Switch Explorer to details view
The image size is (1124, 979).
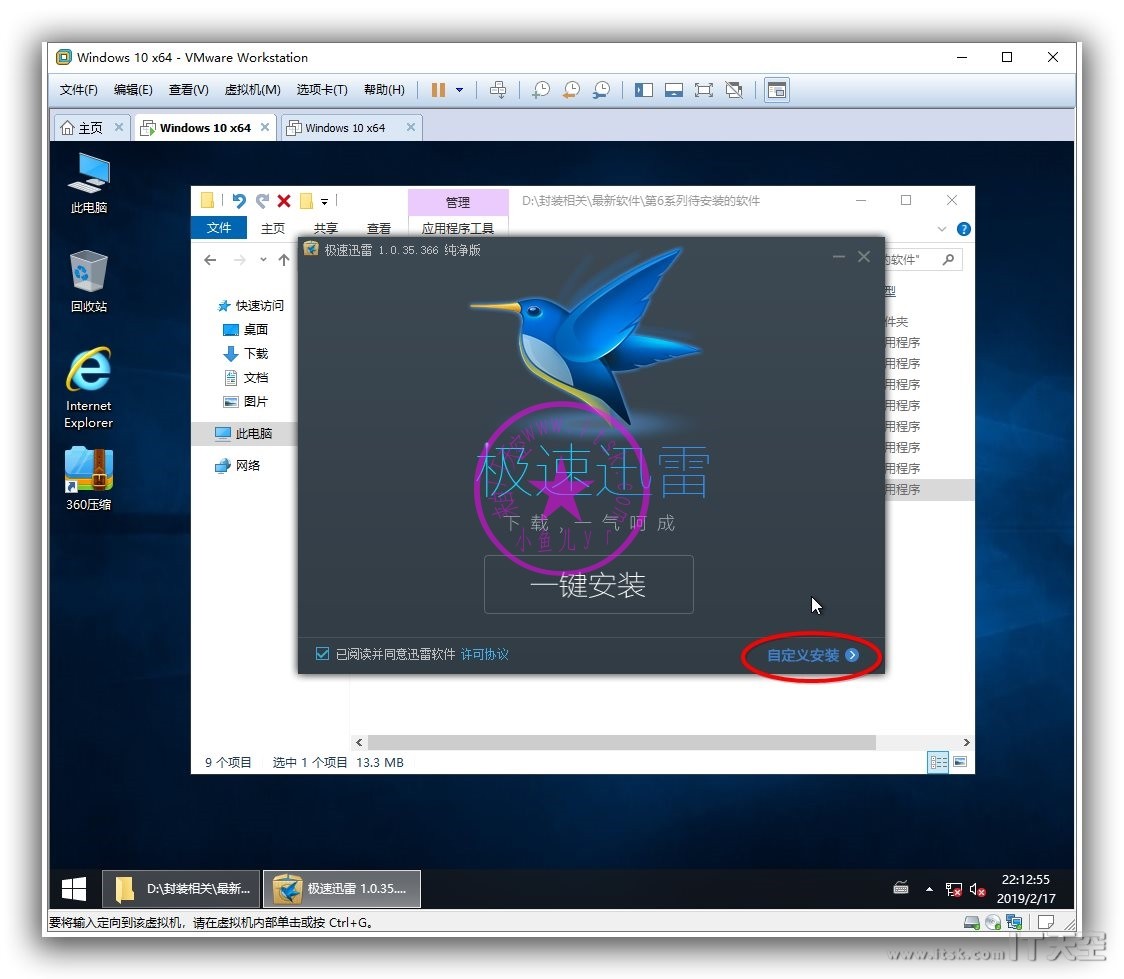tap(938, 762)
